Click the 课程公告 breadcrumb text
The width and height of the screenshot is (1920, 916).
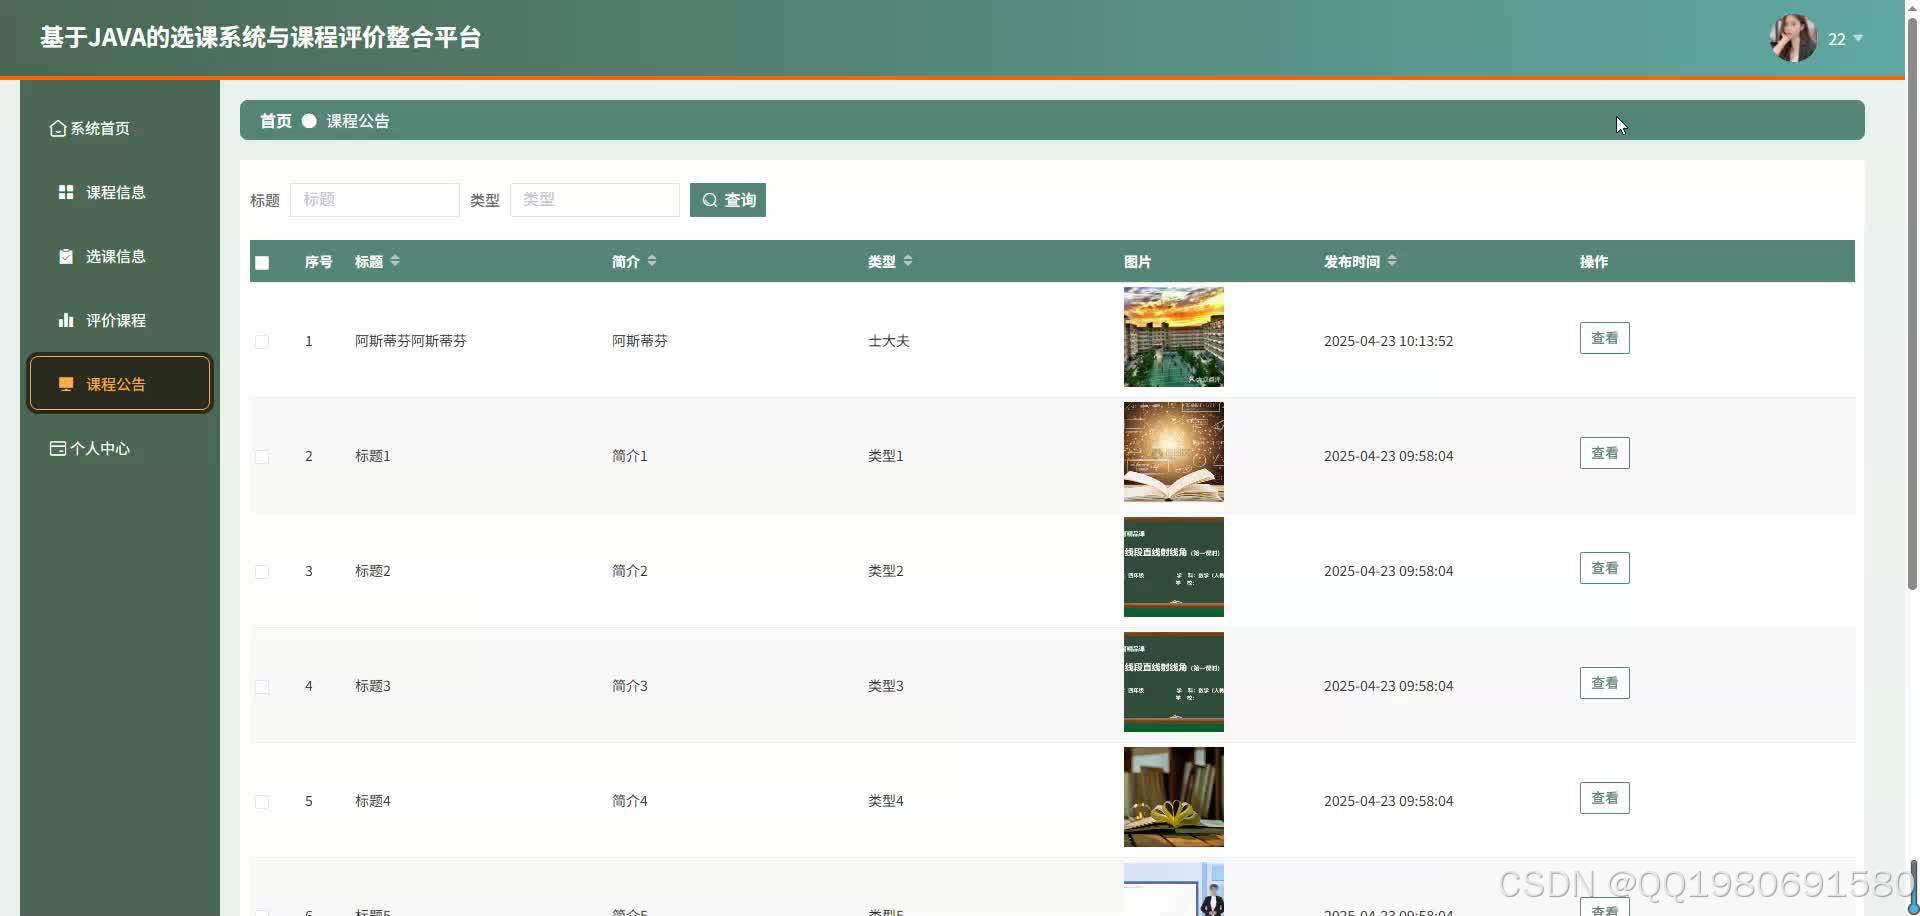click(358, 121)
